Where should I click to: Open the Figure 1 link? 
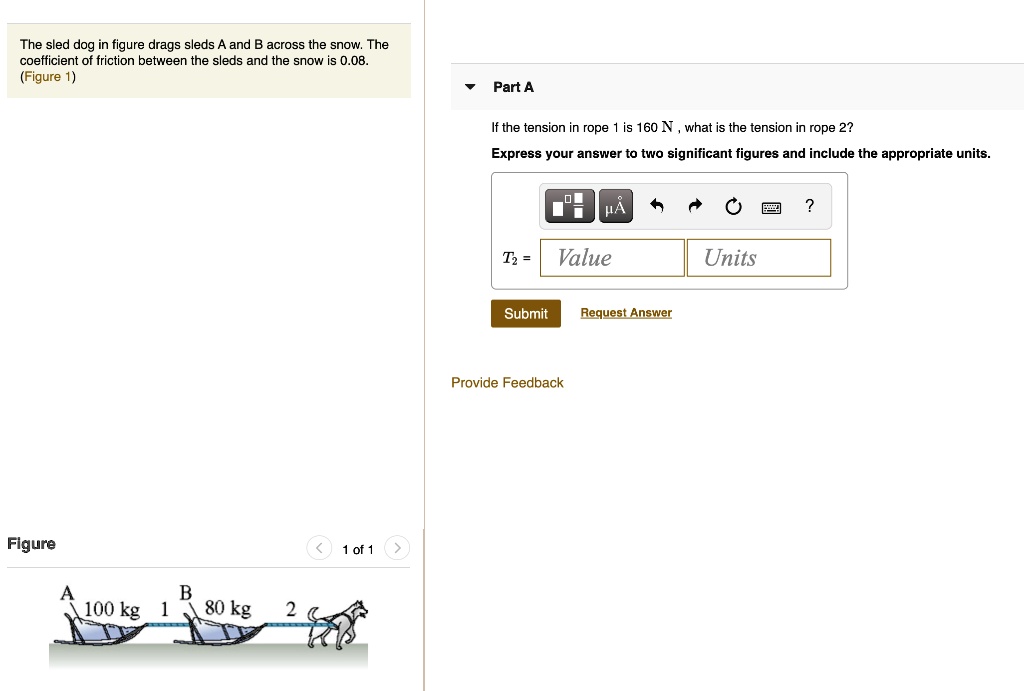46,76
